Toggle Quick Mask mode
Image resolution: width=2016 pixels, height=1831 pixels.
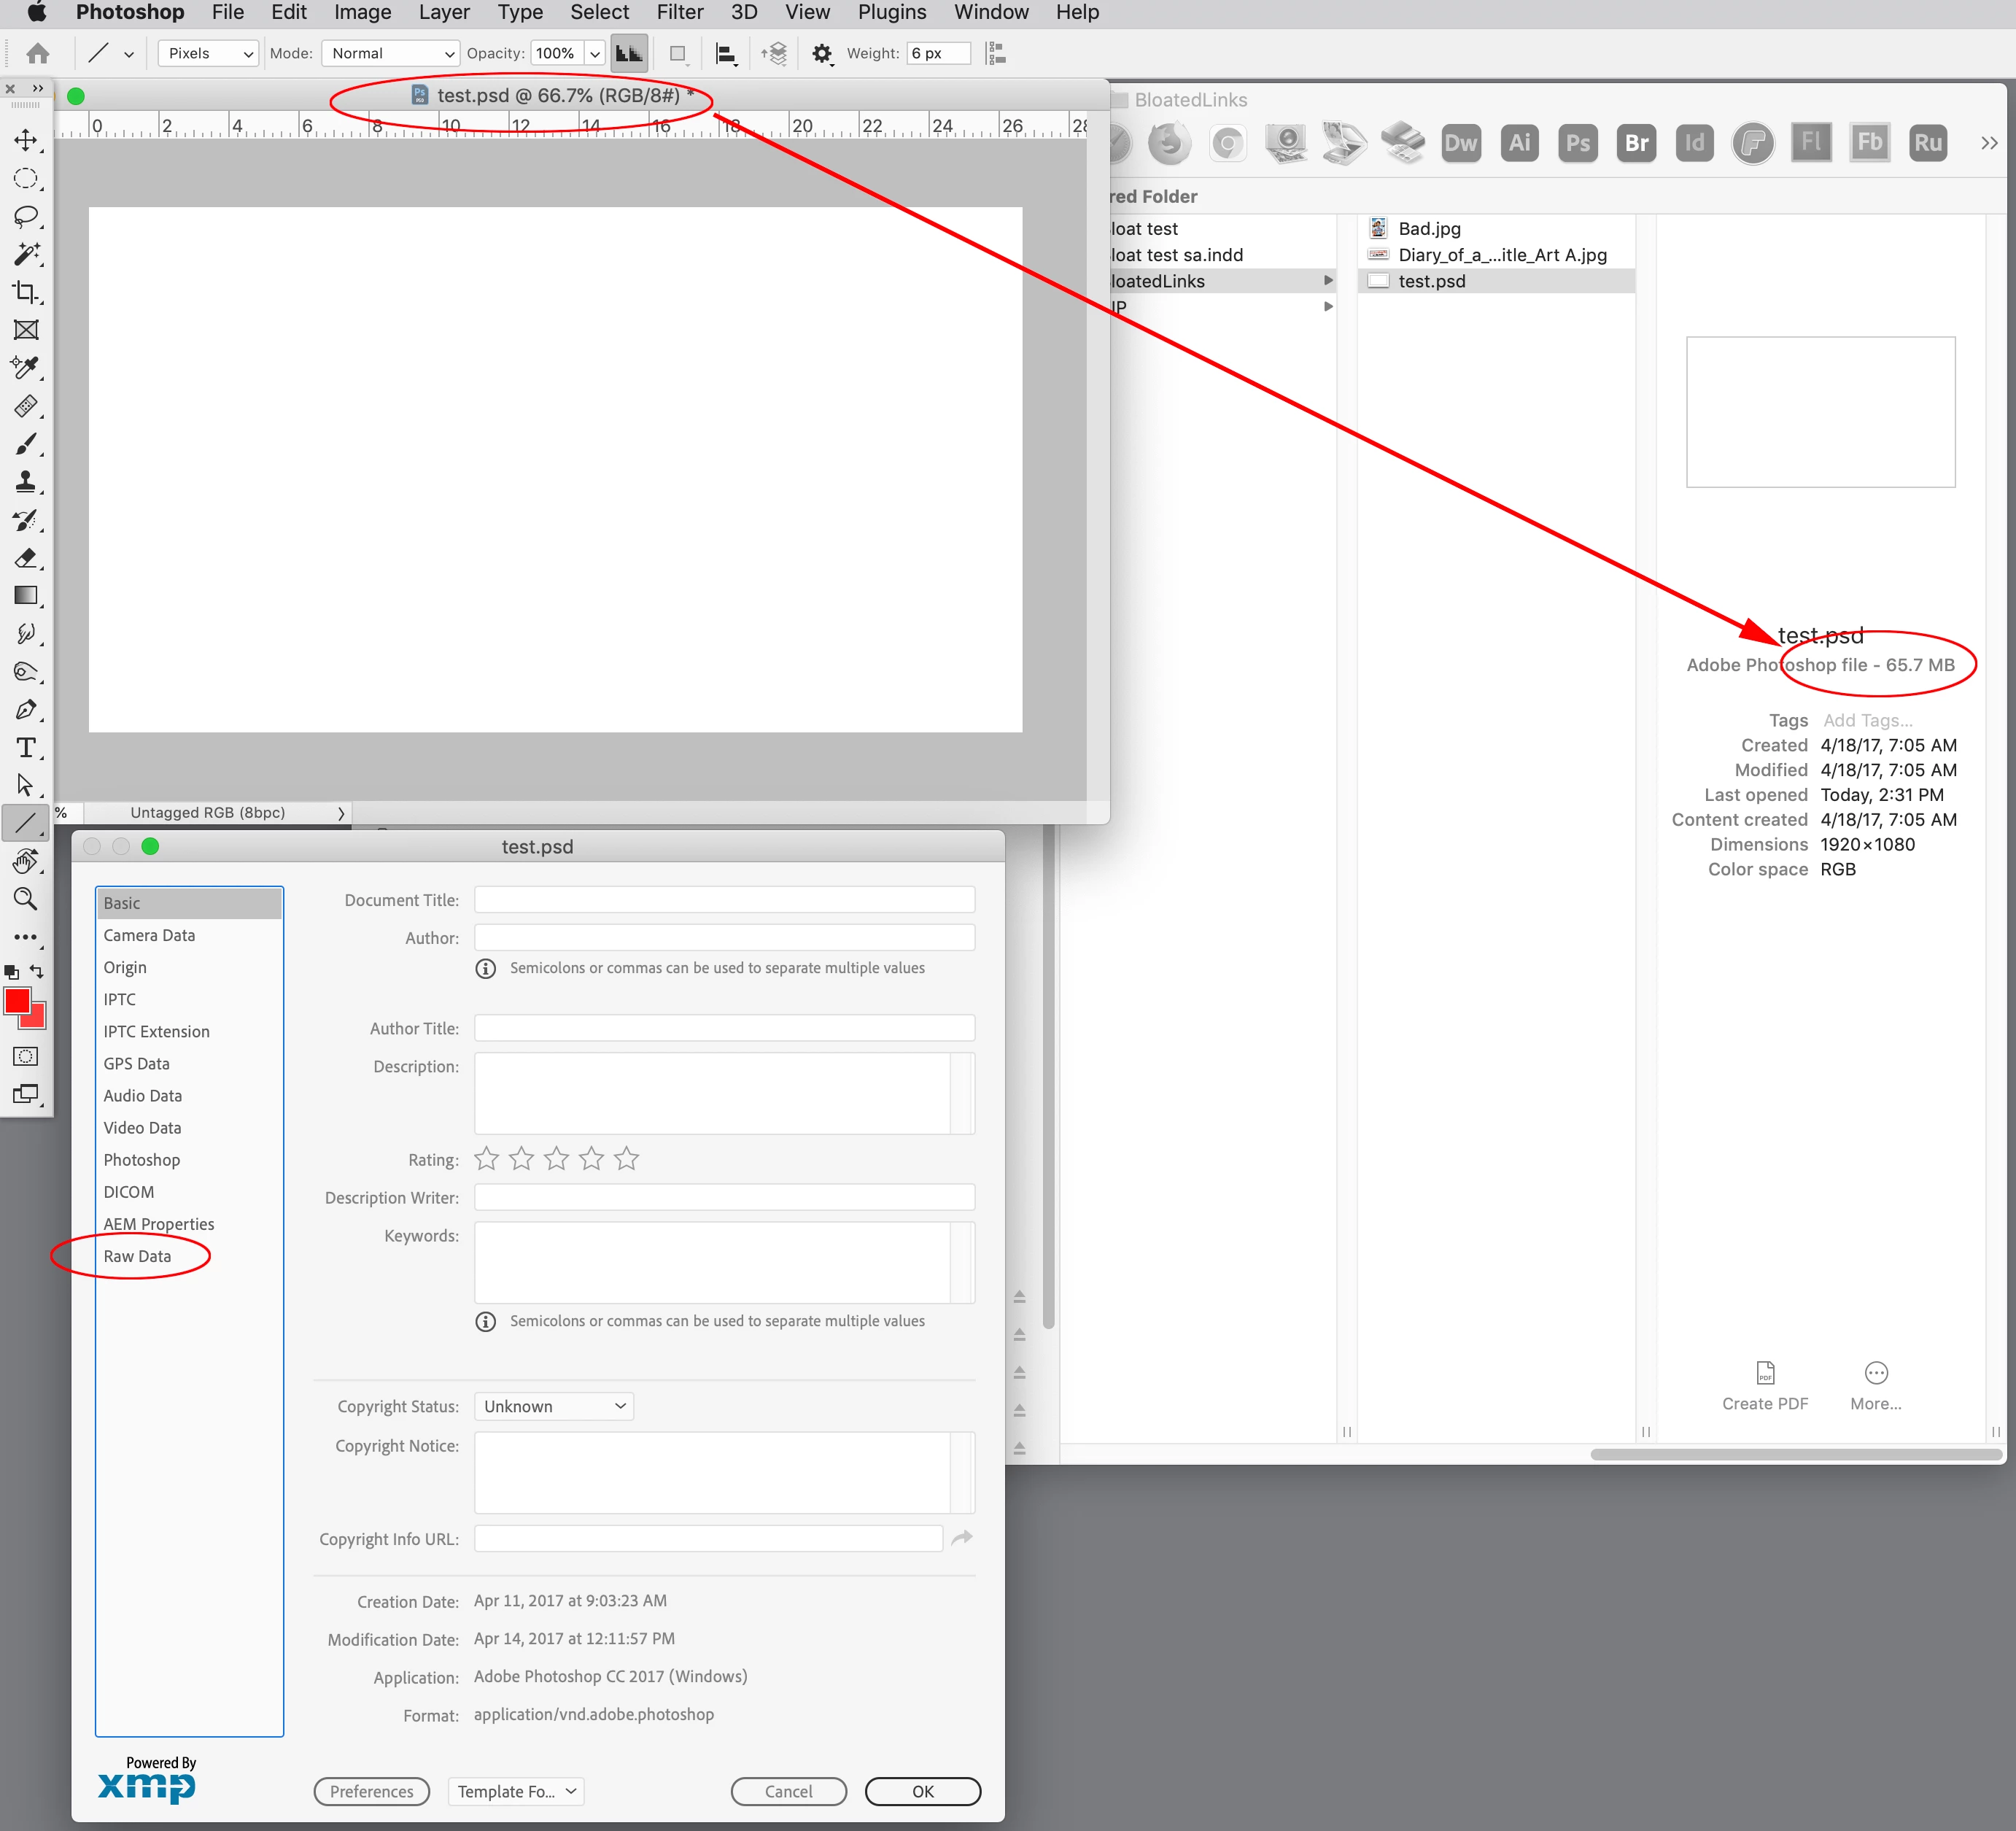[x=26, y=1056]
